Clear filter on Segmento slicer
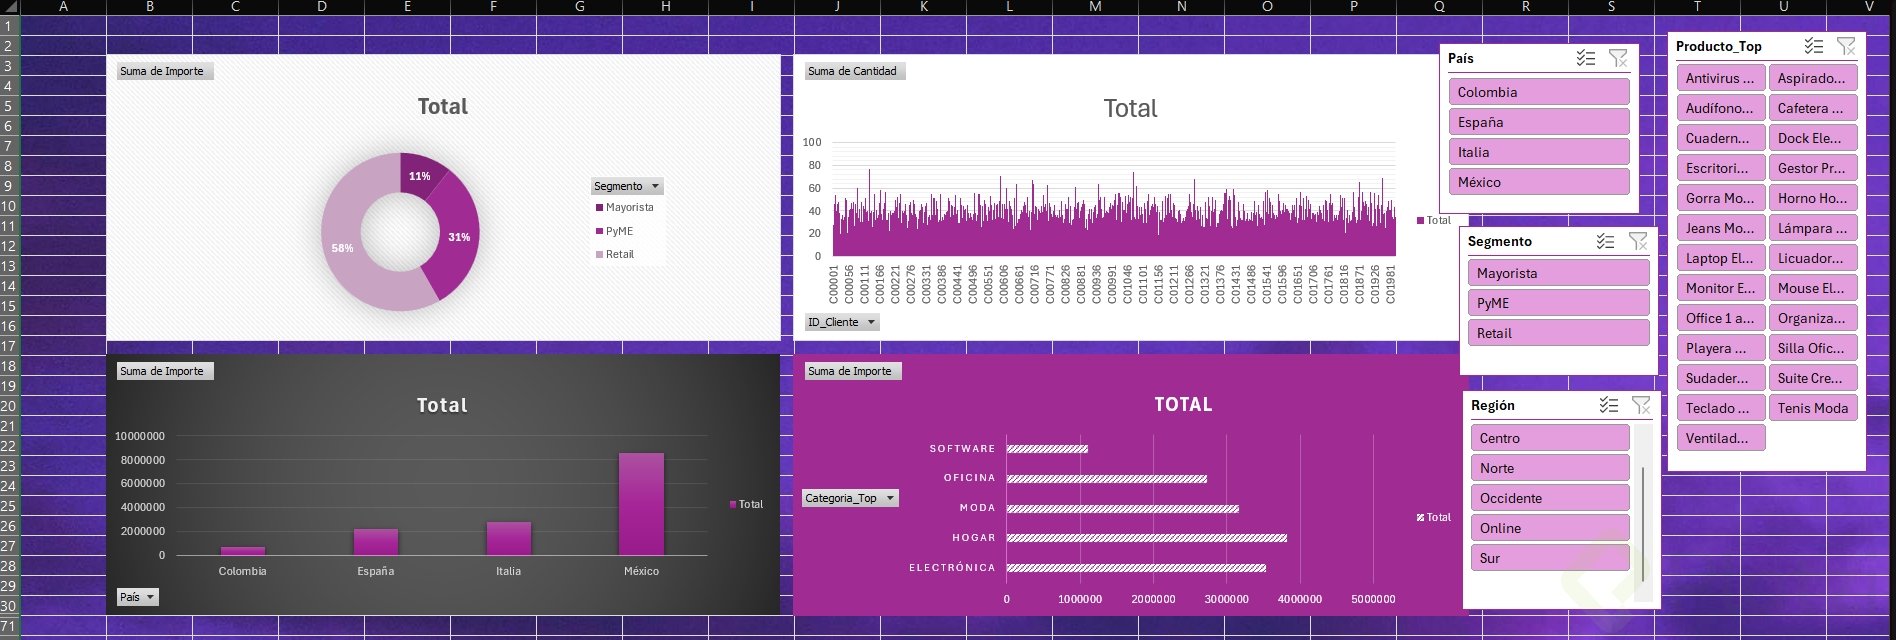 [1638, 241]
